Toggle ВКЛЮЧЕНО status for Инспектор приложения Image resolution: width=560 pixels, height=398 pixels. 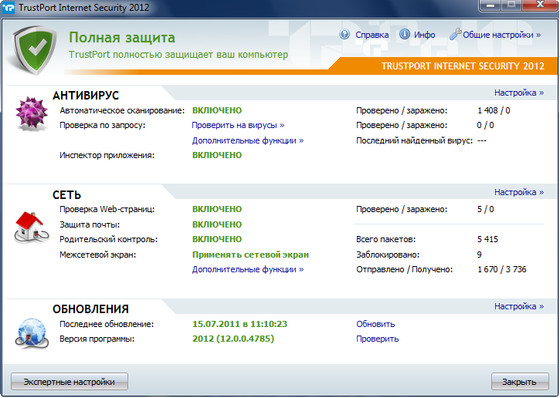[217, 155]
